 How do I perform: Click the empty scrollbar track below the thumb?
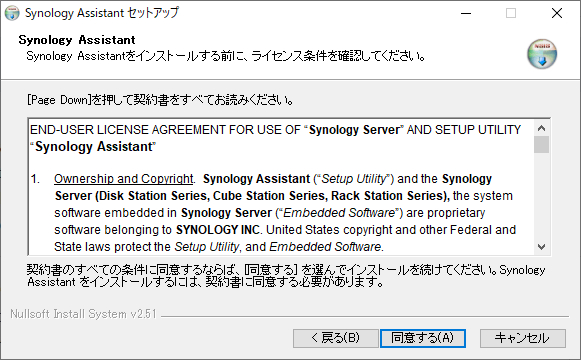coord(541,196)
